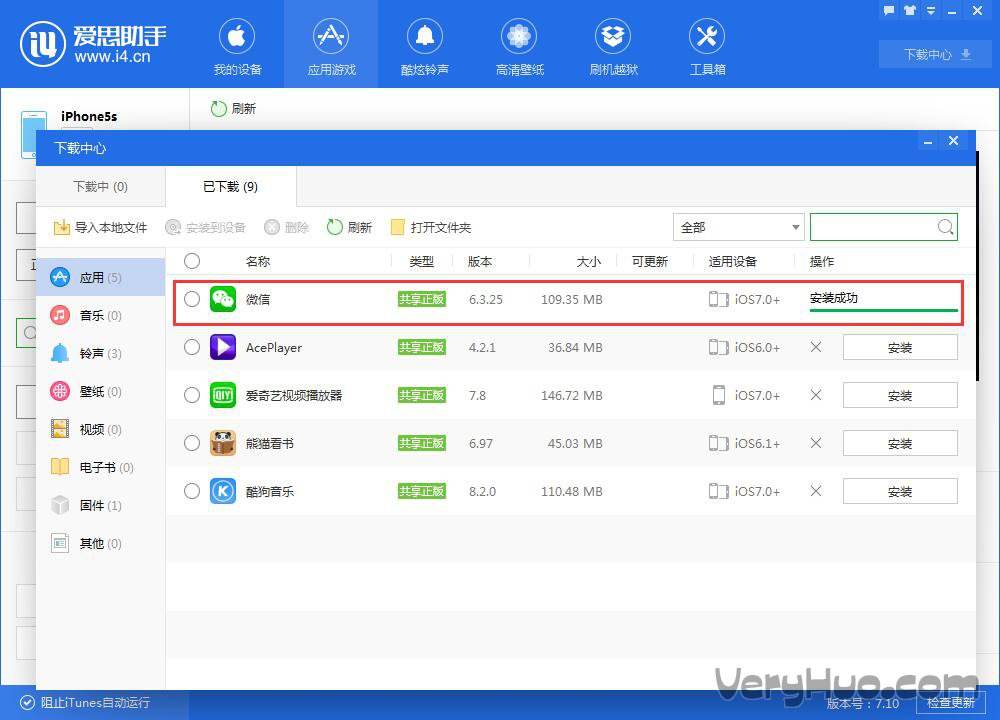Image resolution: width=1000 pixels, height=720 pixels.
Task: Select the checkbox next to 微信
Action: coord(191,299)
